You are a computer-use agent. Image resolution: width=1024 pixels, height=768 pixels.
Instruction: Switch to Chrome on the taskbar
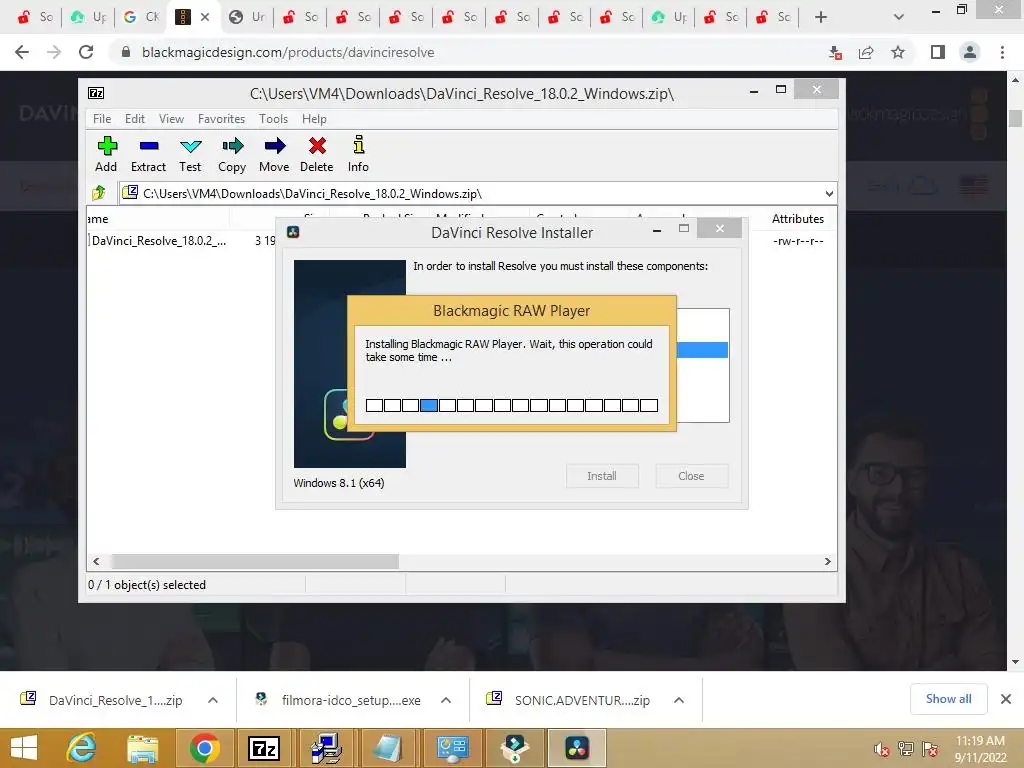pos(204,748)
